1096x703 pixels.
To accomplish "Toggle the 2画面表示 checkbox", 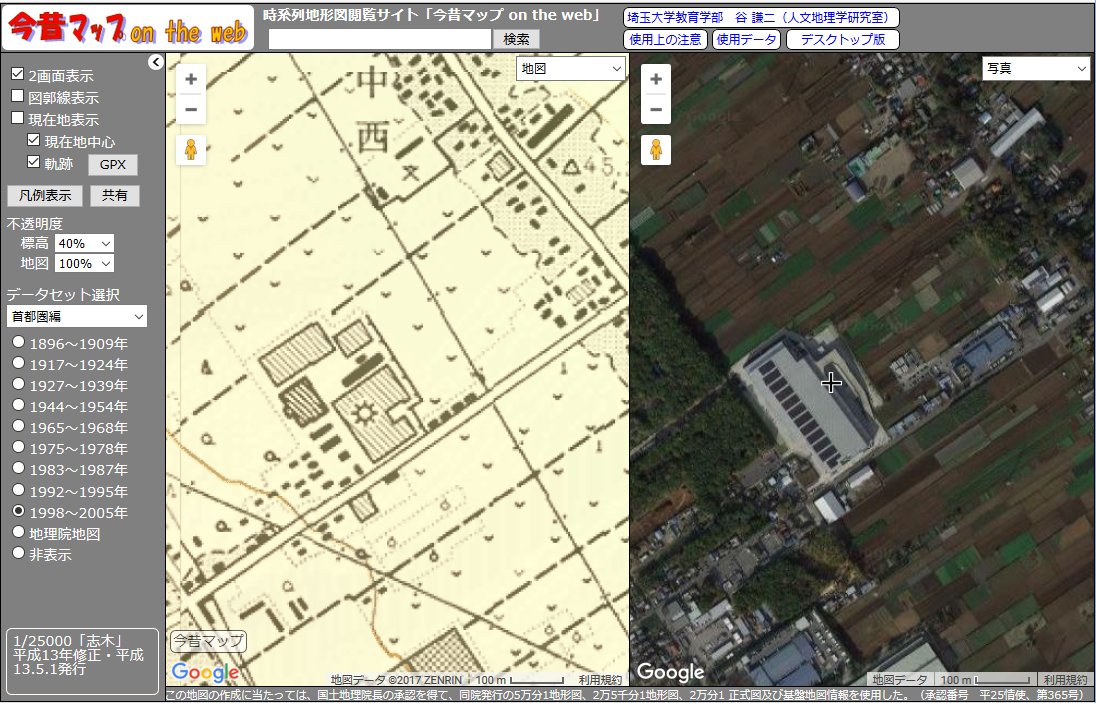I will (x=17, y=74).
